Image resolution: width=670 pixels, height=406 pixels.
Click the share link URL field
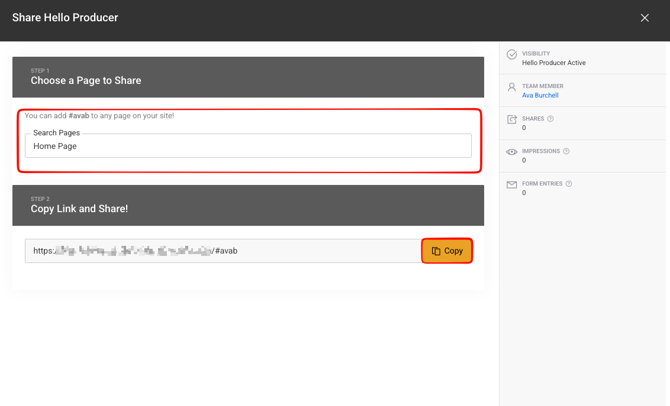222,251
